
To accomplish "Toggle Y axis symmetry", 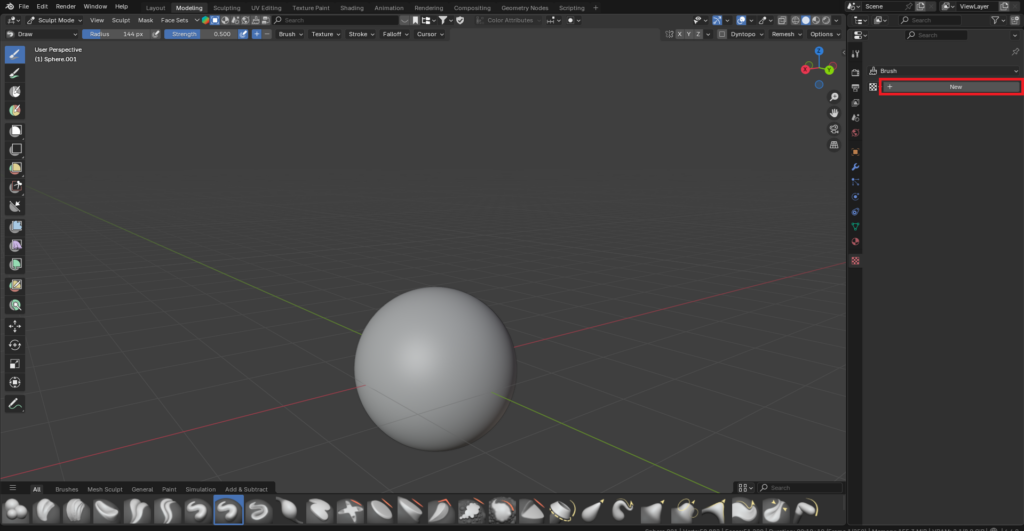I will point(689,34).
